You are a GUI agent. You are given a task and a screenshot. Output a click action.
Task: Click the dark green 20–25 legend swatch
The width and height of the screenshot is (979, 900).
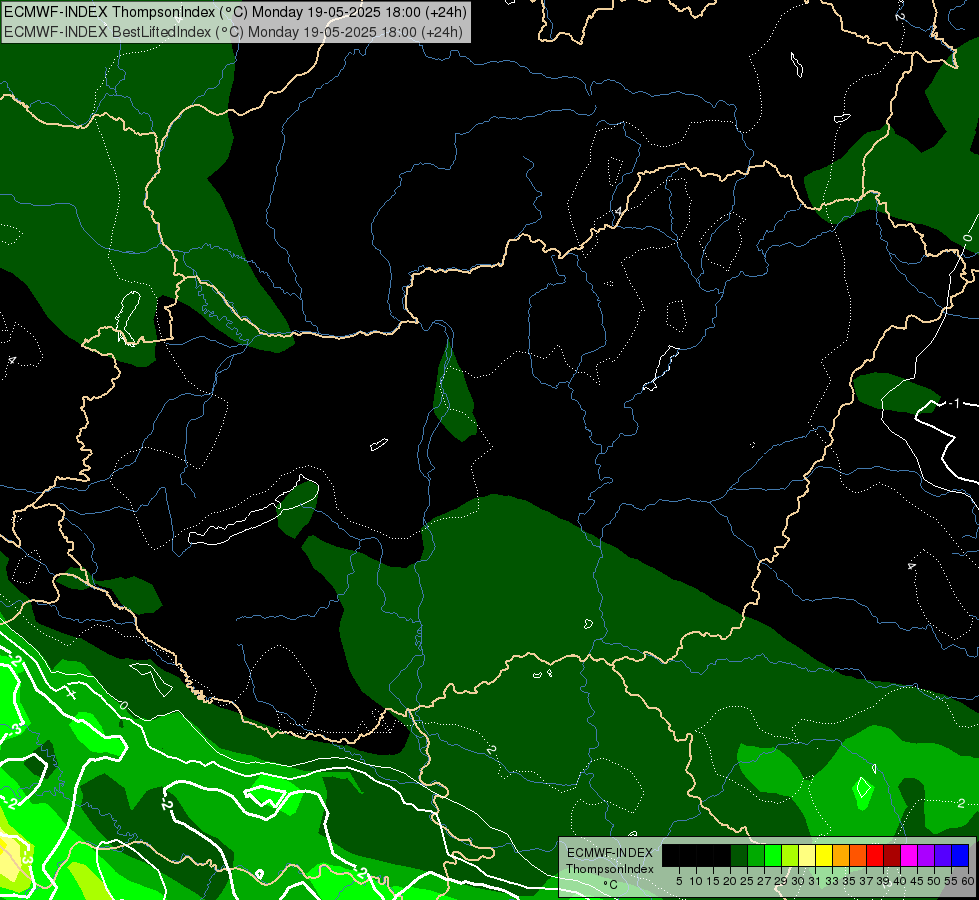pyautogui.click(x=739, y=855)
